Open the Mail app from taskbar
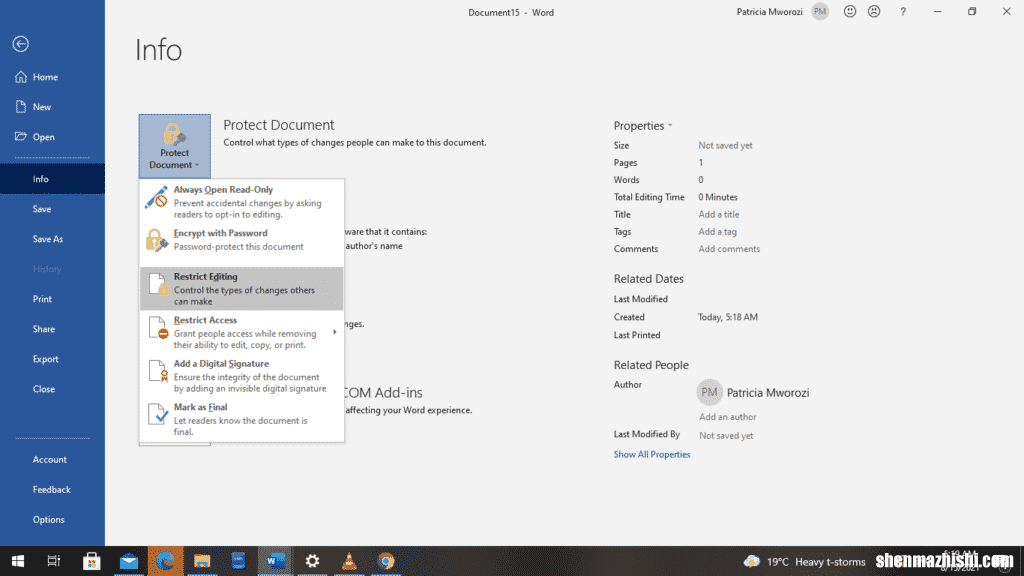Screen dimensions: 1024x576 pos(129,561)
